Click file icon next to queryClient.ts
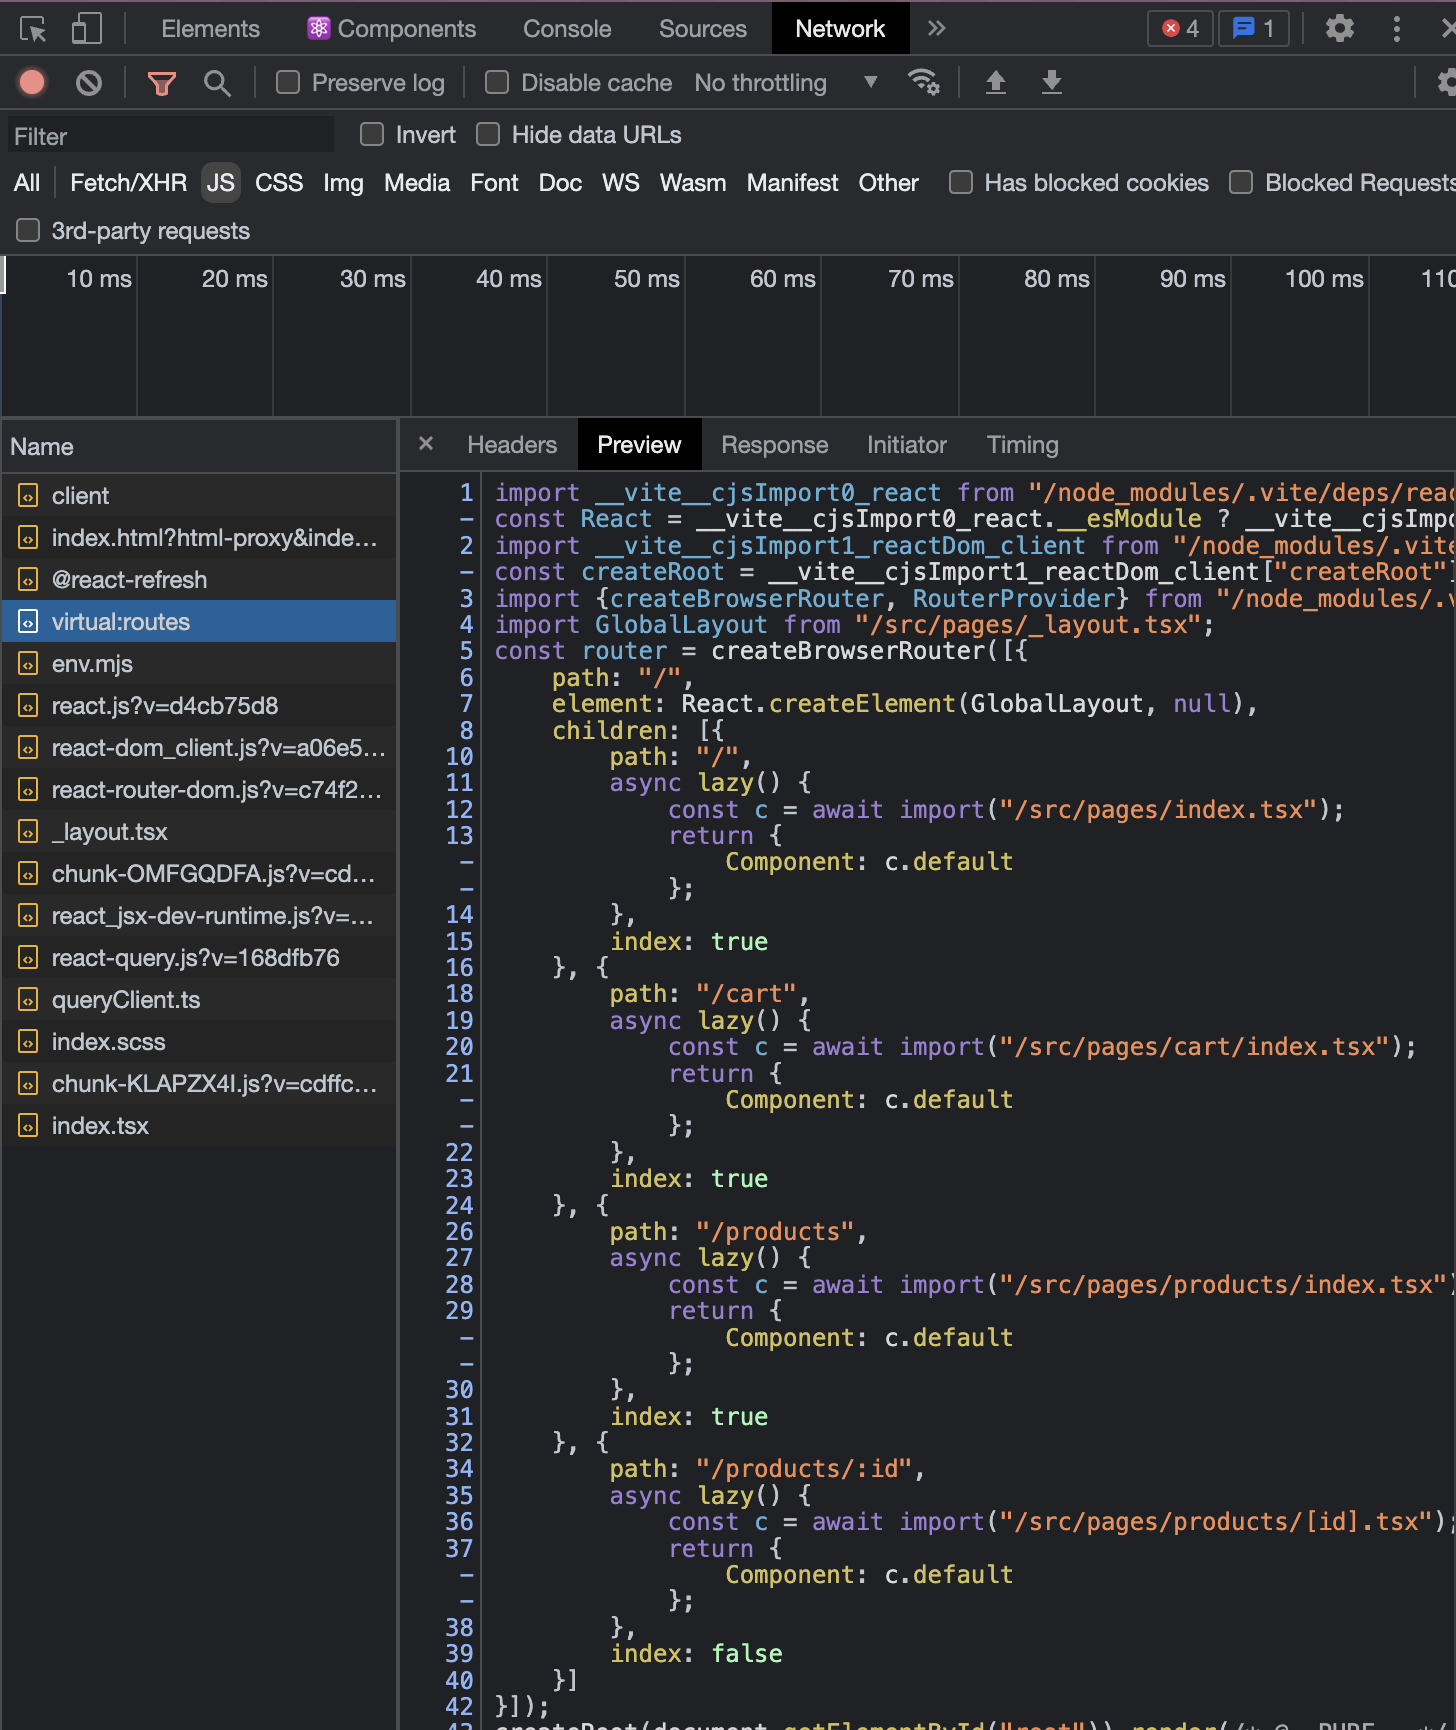Image resolution: width=1456 pixels, height=1730 pixels. pos(28,1000)
